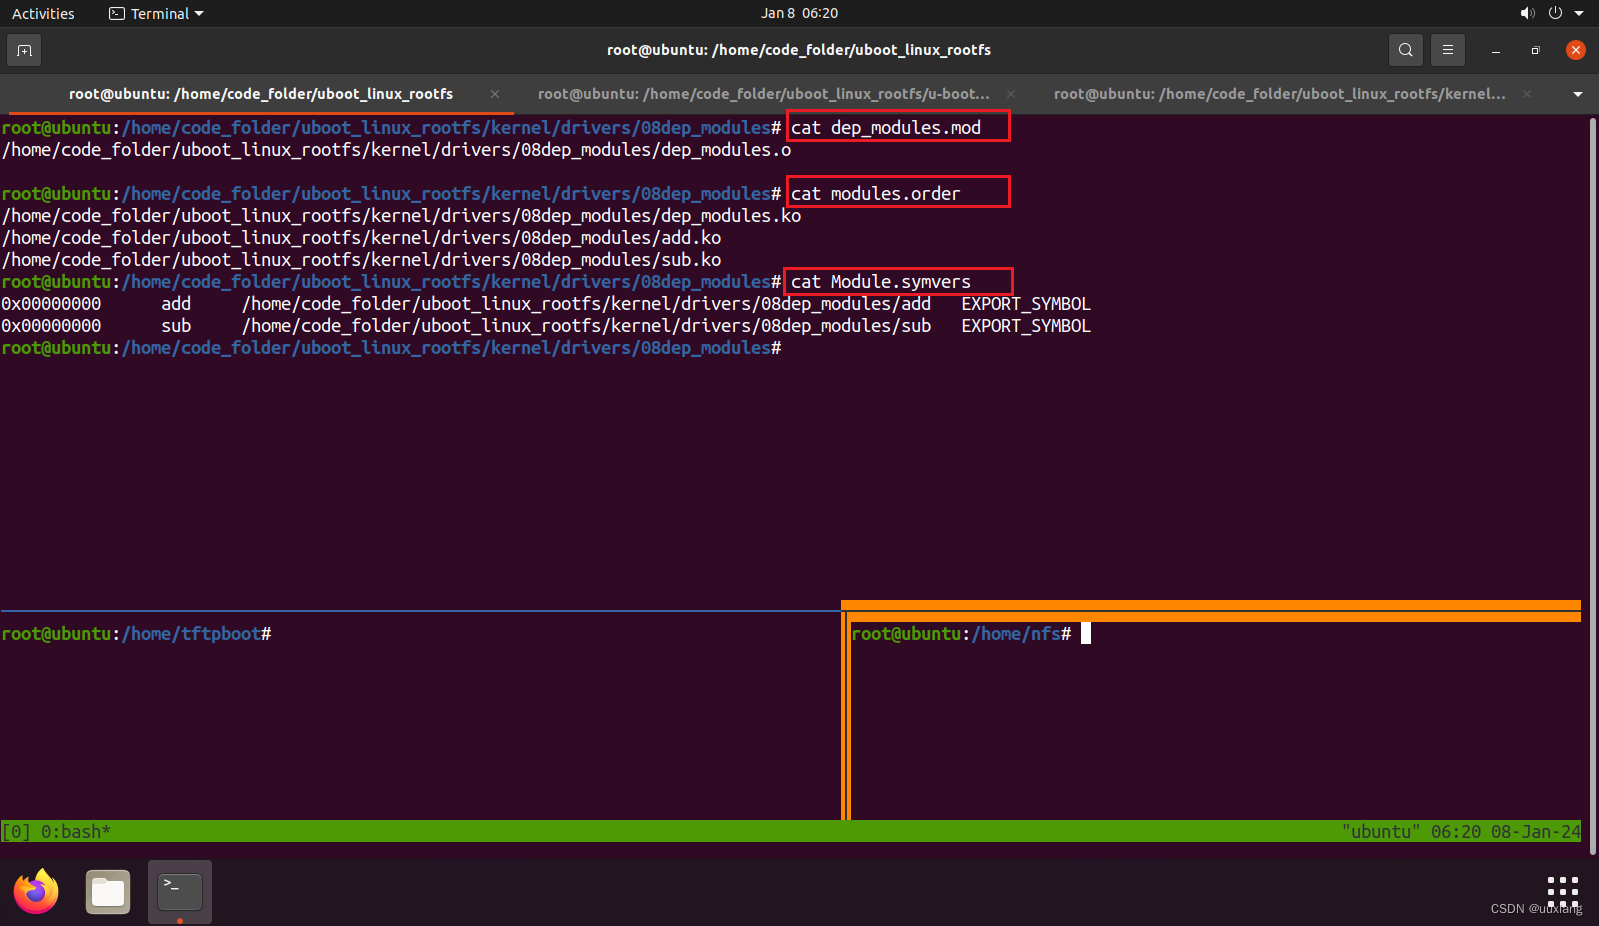Open the Files manager from dock
This screenshot has height=926, width=1599.
(108, 892)
